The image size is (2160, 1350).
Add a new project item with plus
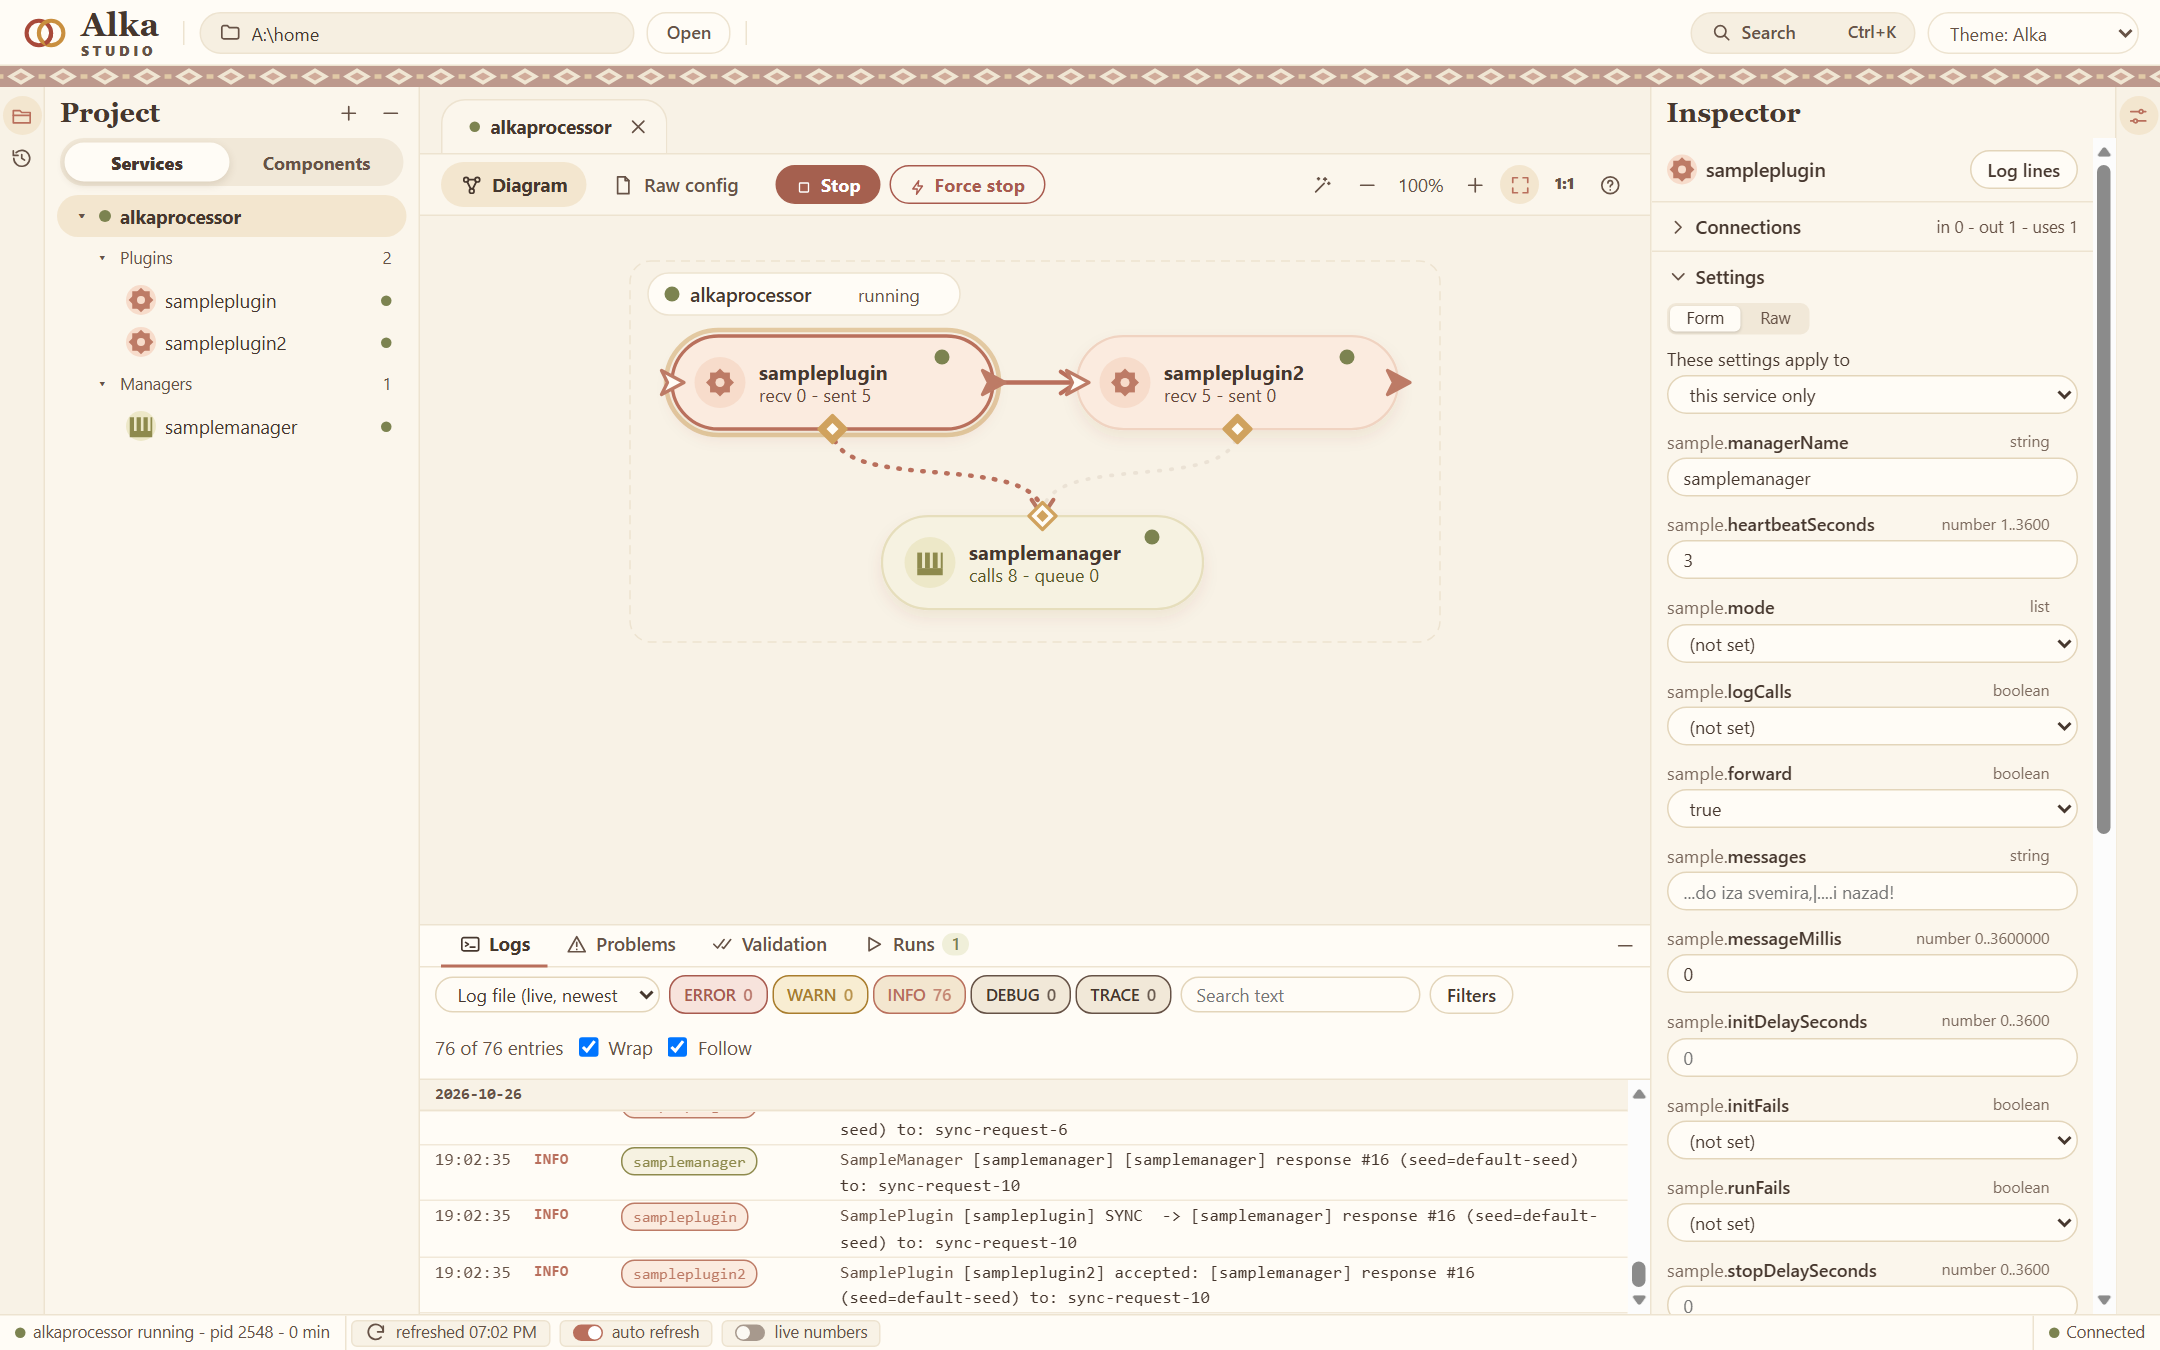(348, 114)
